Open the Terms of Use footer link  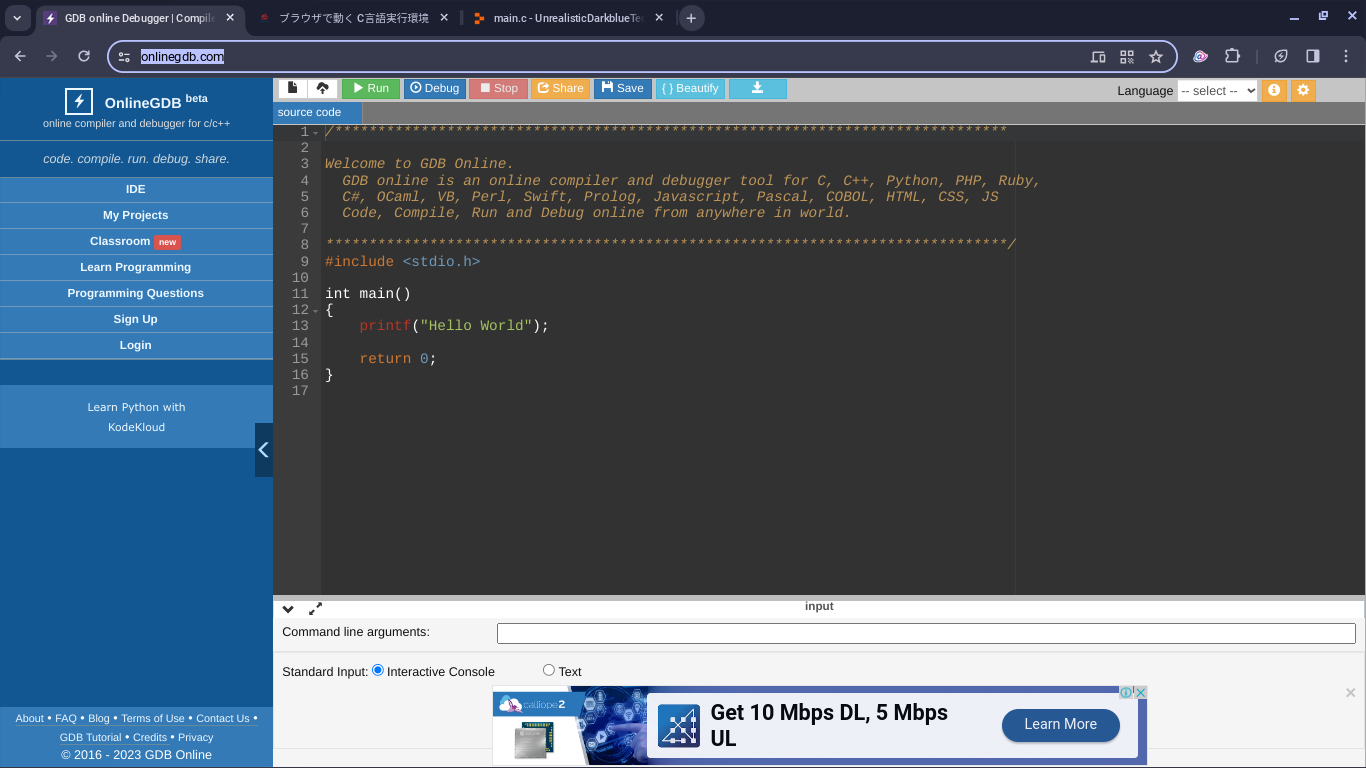click(153, 718)
